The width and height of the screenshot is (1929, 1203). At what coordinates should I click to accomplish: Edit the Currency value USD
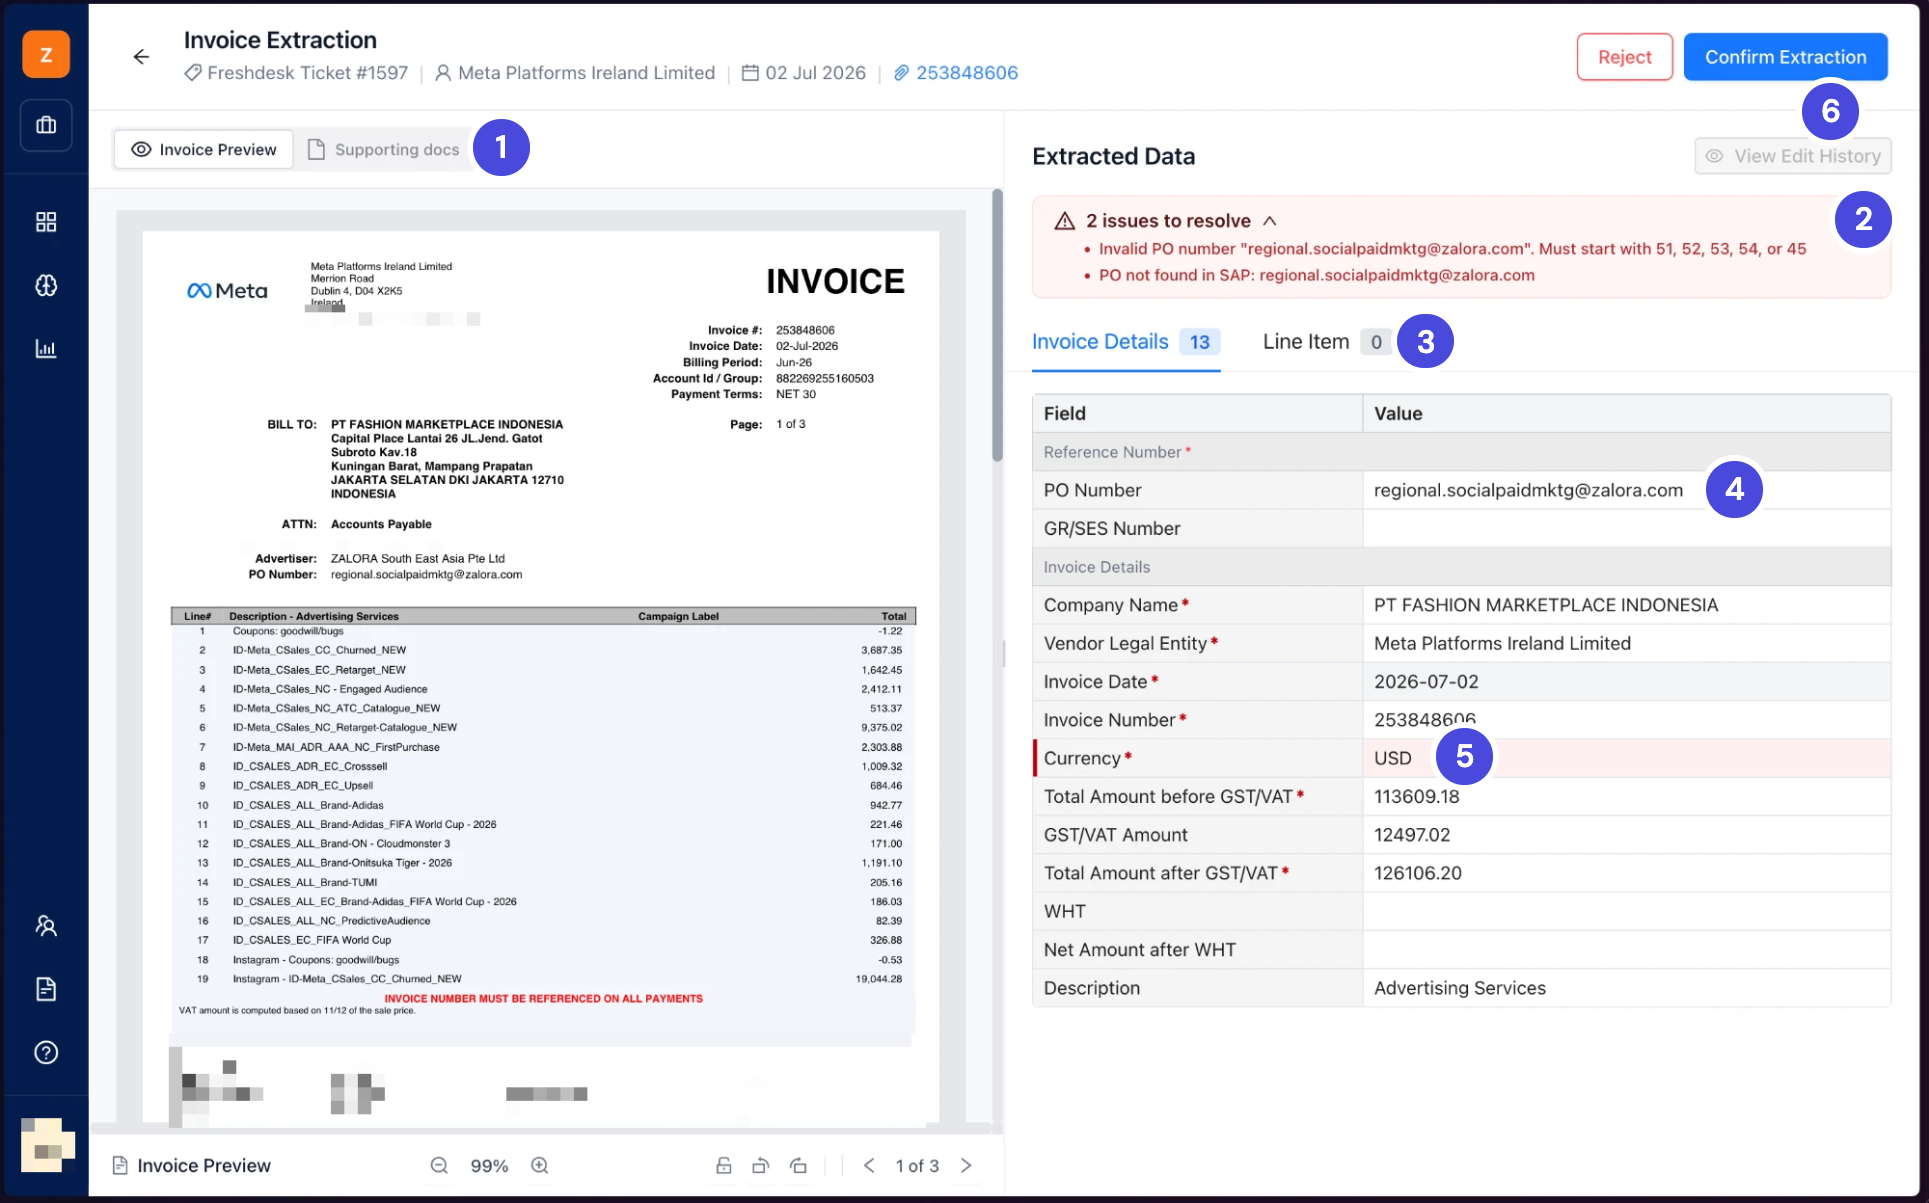1626,758
